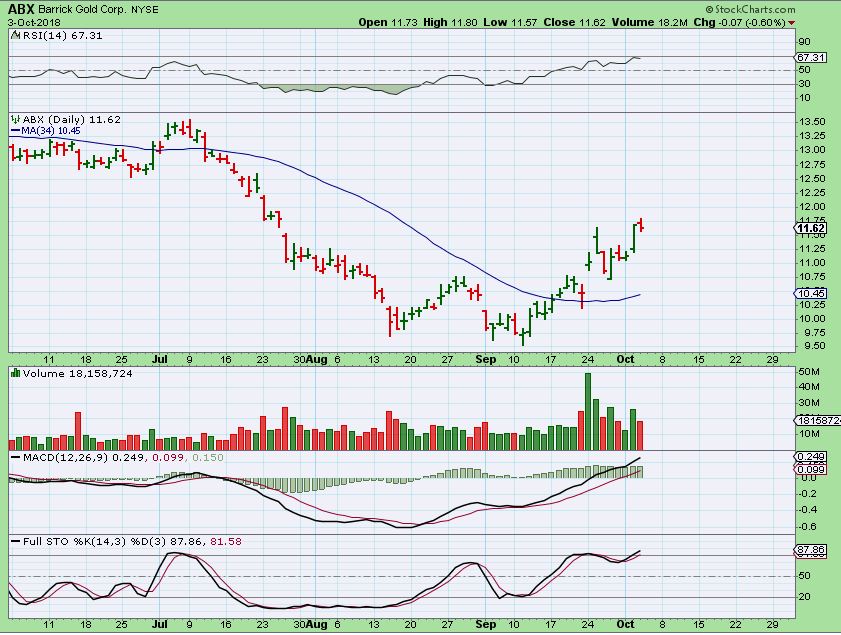Click the 9.50 price axis label
841x635 pixels.
click(x=812, y=346)
